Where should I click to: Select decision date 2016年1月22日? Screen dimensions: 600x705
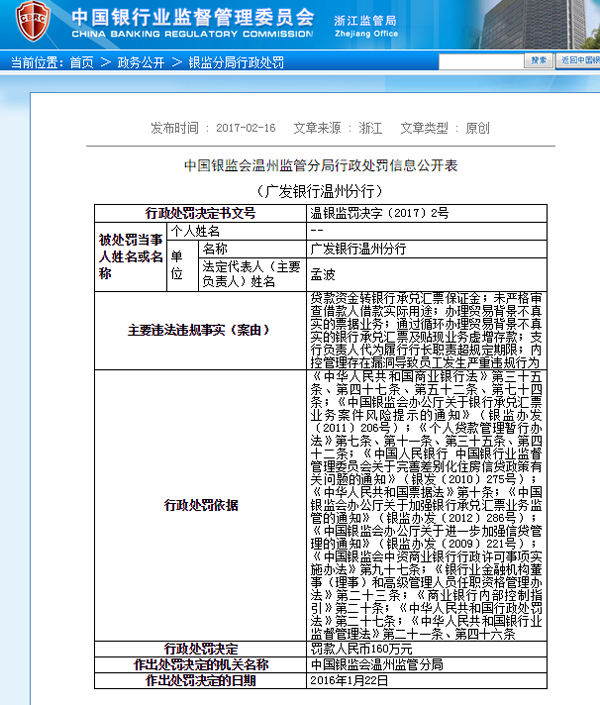click(x=349, y=680)
